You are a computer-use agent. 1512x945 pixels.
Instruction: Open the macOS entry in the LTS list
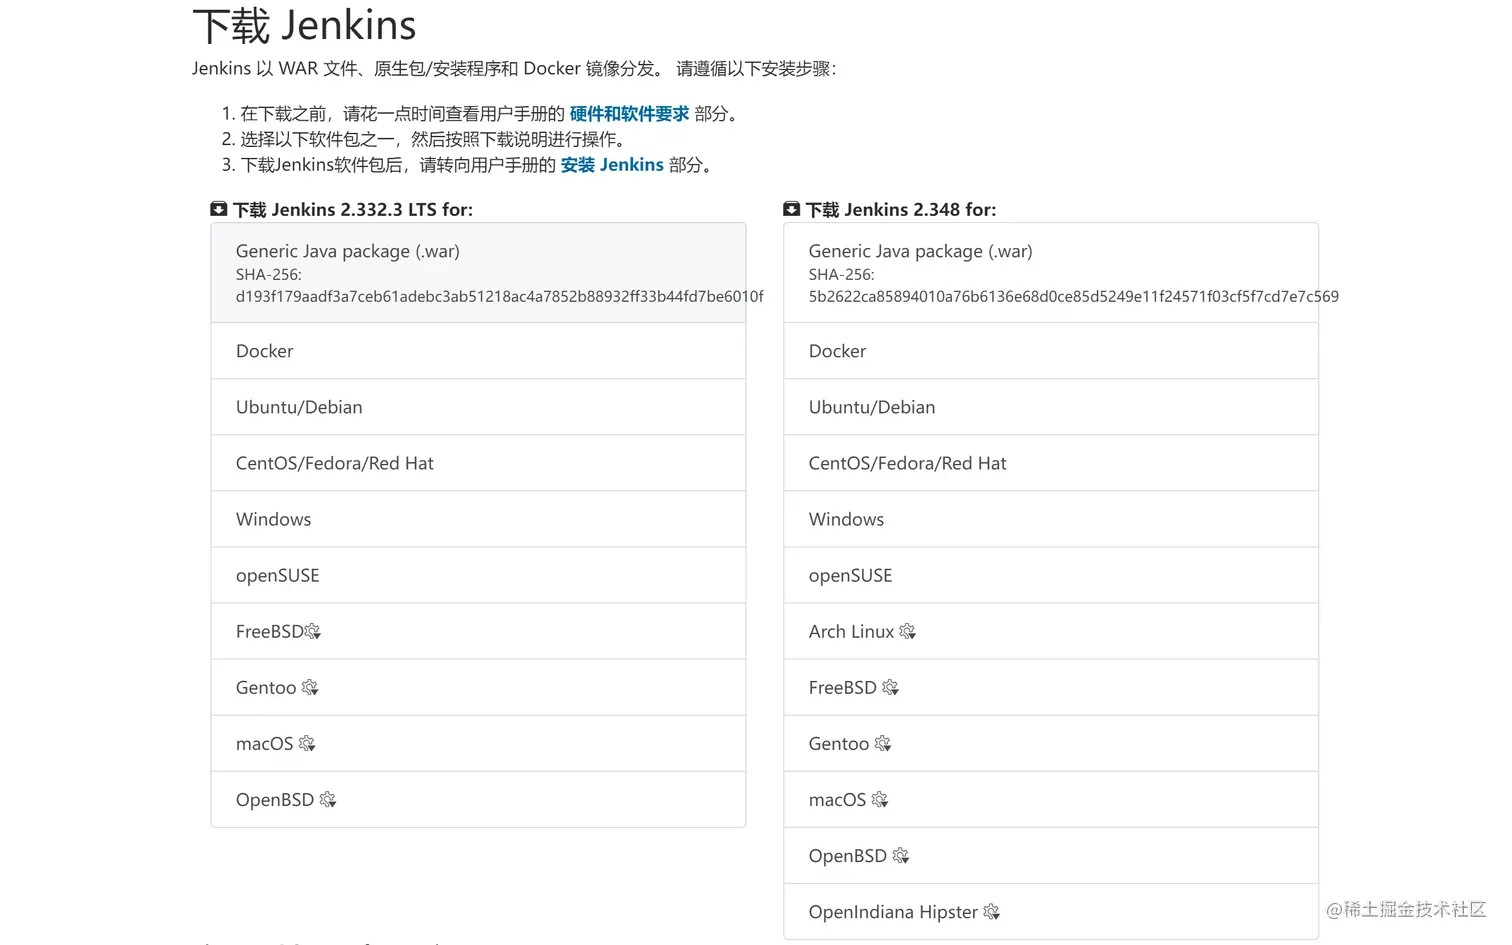point(478,743)
